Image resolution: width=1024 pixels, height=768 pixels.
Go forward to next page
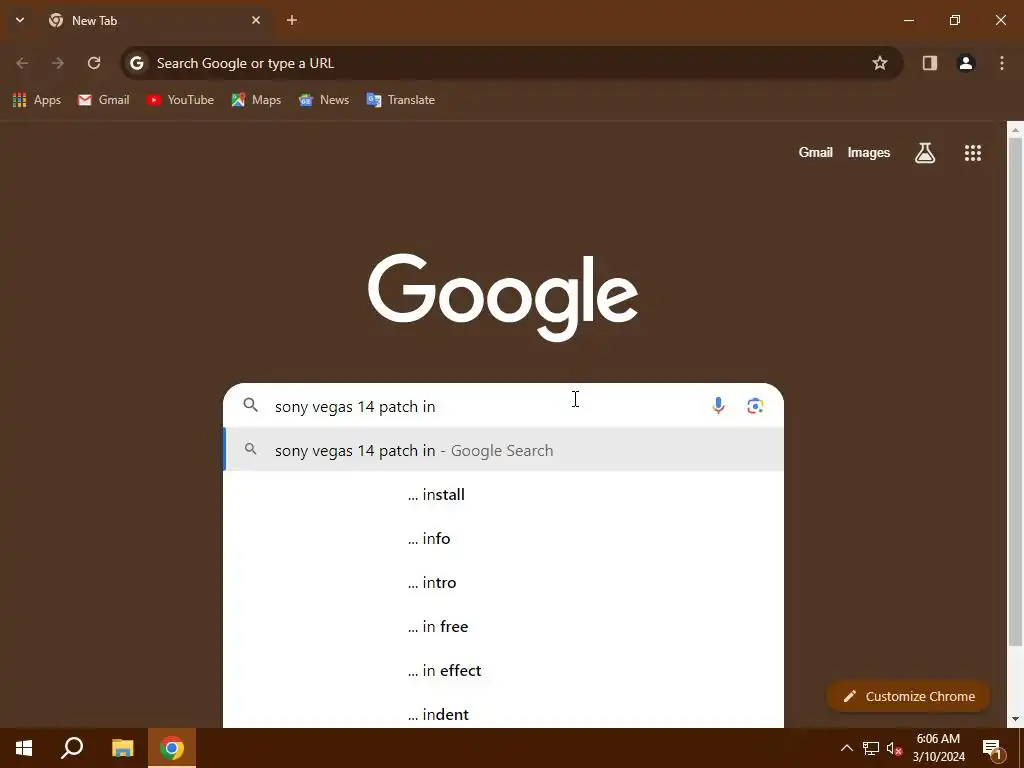pos(58,63)
